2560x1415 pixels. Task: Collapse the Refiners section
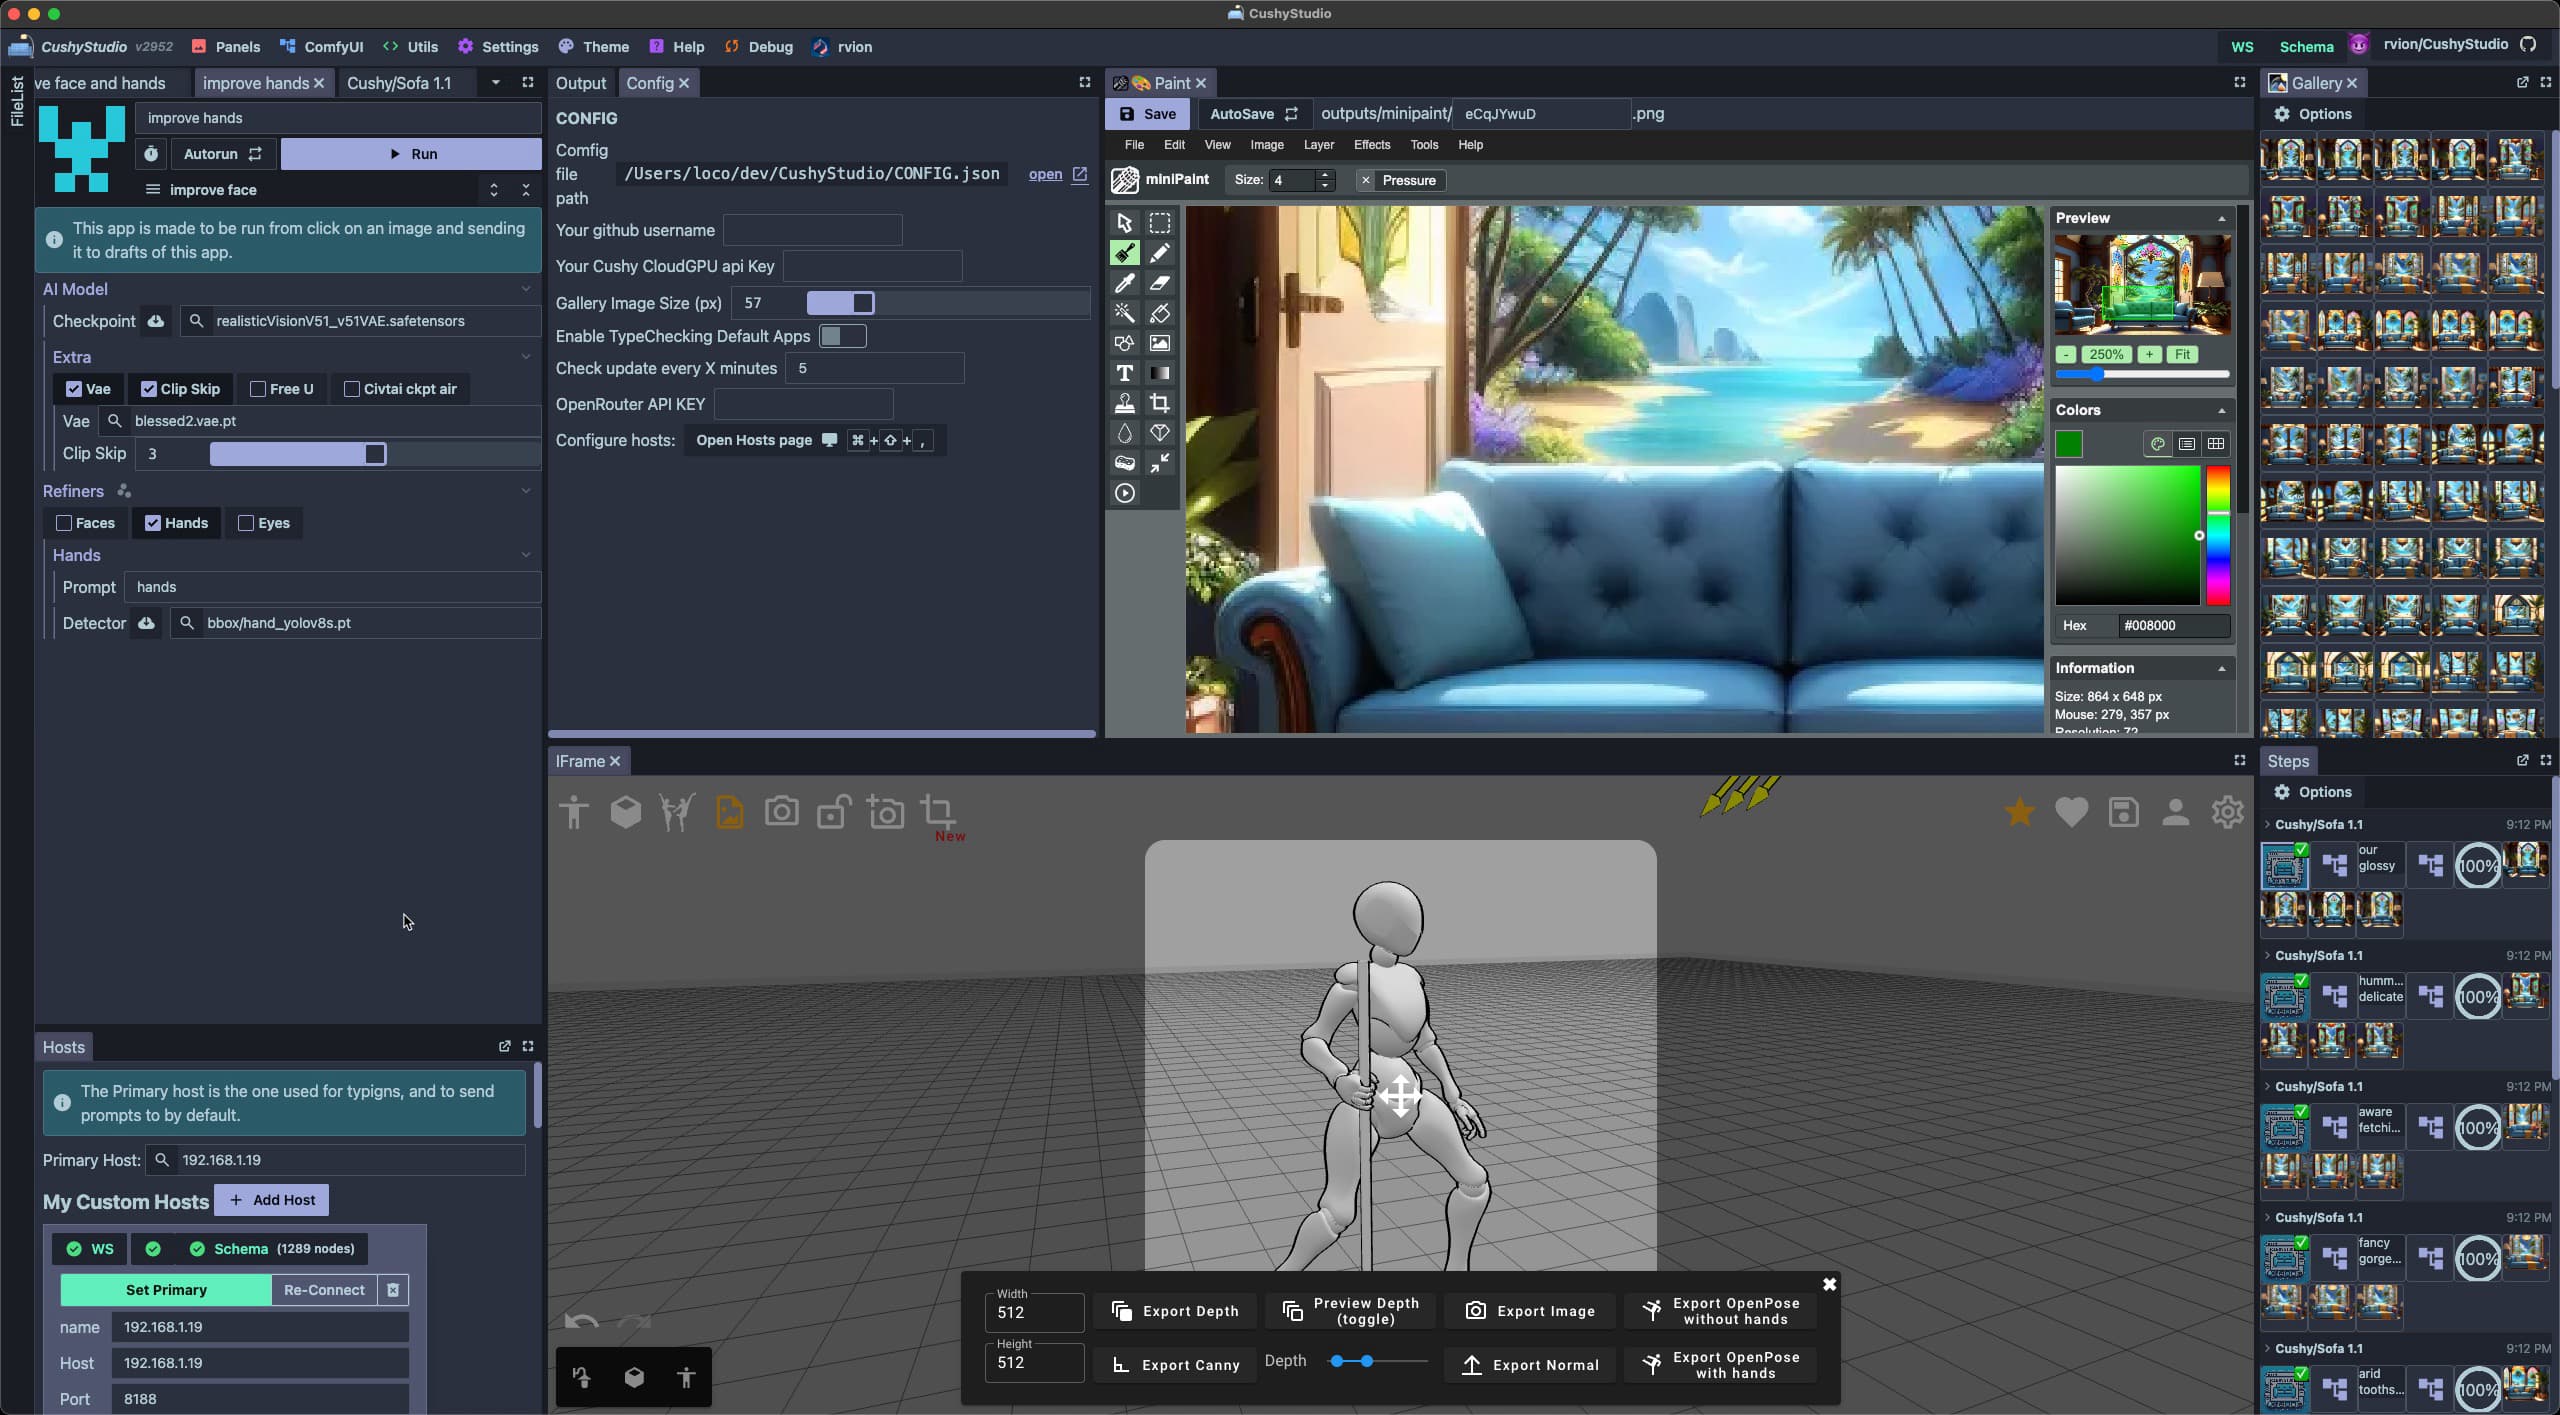(x=526, y=491)
